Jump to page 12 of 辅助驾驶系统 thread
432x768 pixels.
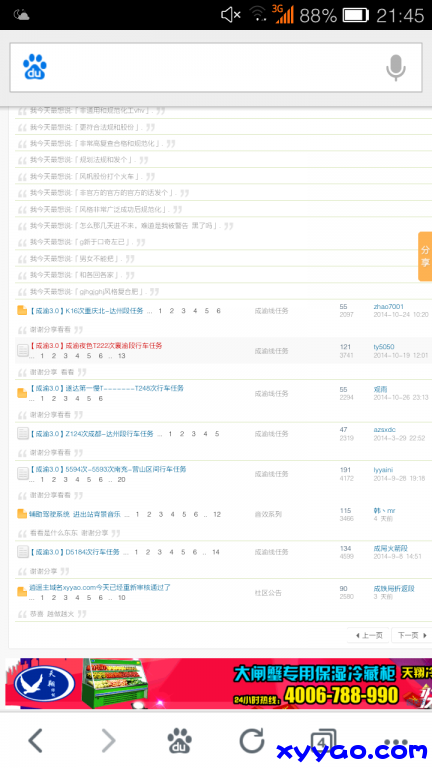click(x=217, y=514)
